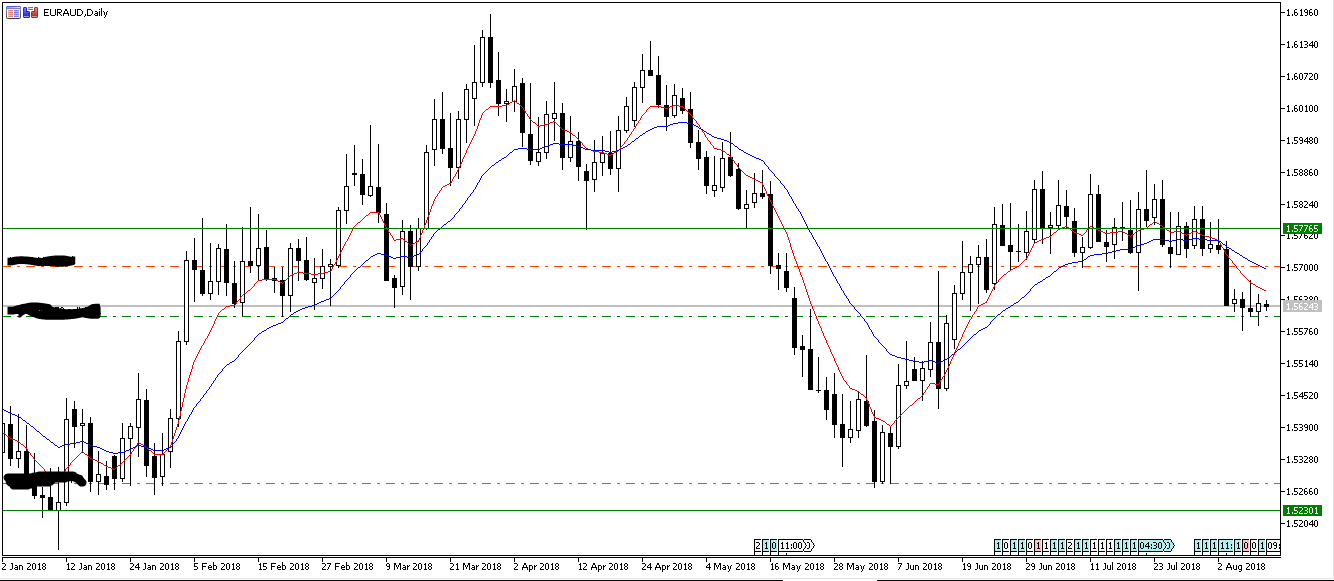This screenshot has width=1334, height=581.
Task: Click the EURAUD,Daily chart title
Action: pyautogui.click(x=75, y=13)
